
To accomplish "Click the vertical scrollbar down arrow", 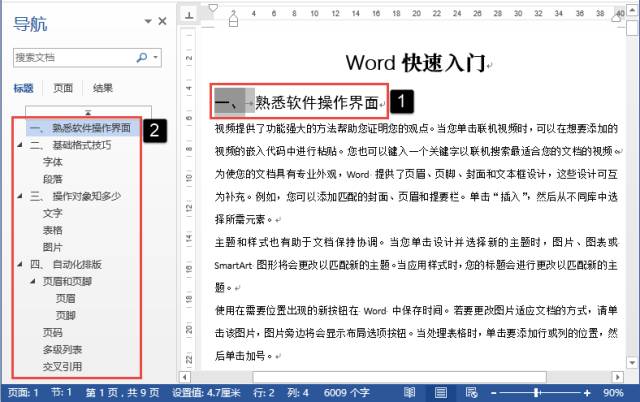I will (x=632, y=362).
